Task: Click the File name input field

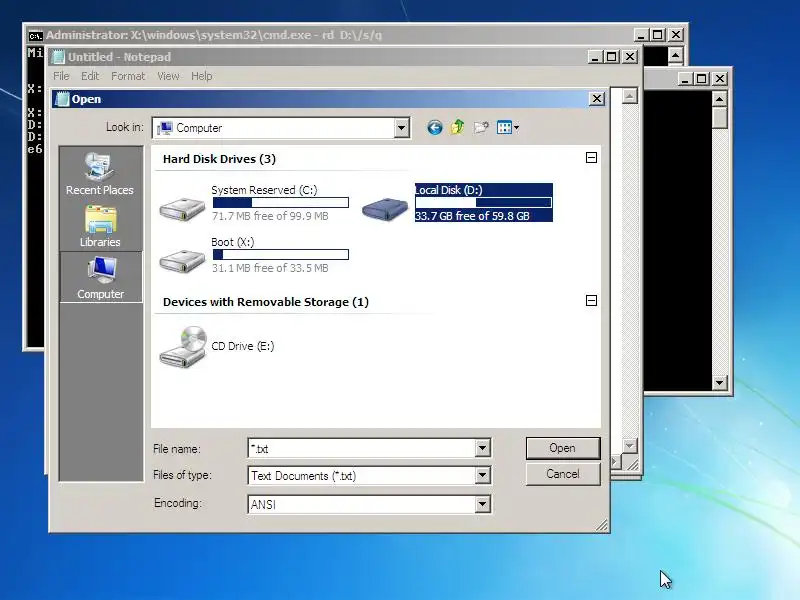Action: point(362,448)
